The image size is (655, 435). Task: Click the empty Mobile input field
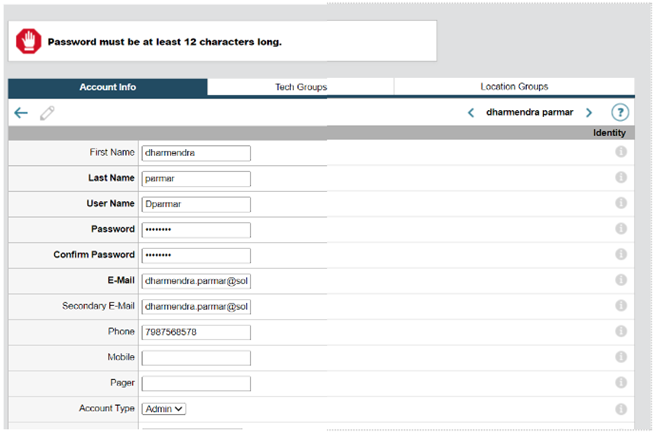pos(196,358)
